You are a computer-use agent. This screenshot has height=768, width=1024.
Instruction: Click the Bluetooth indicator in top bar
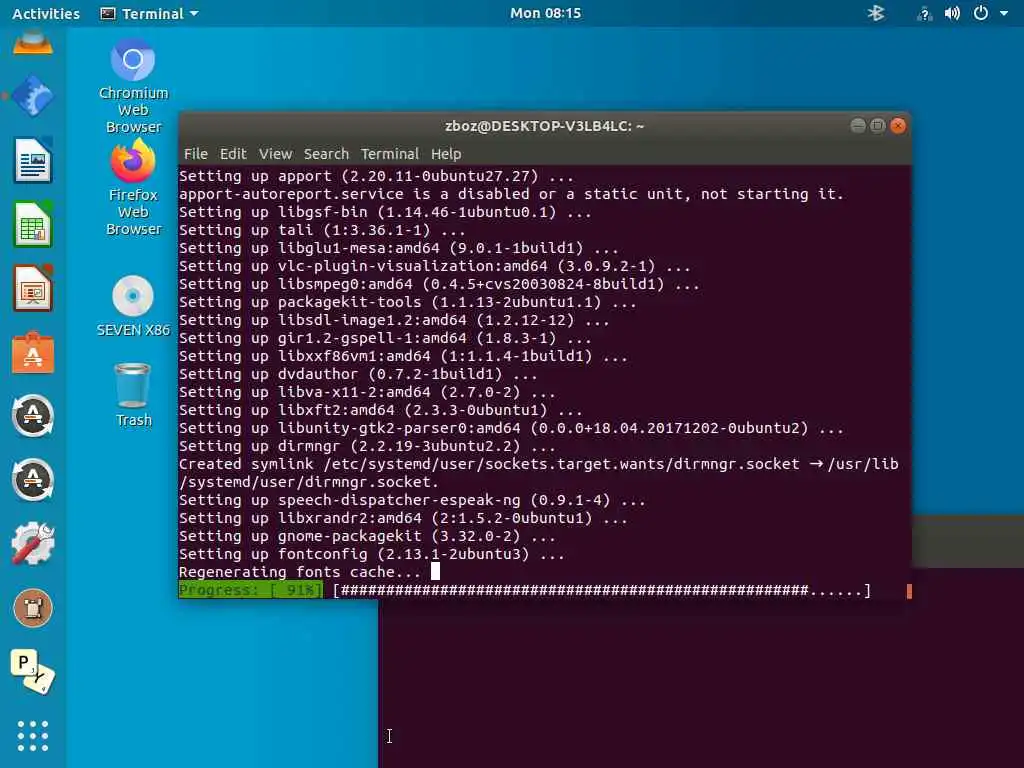(x=876, y=13)
